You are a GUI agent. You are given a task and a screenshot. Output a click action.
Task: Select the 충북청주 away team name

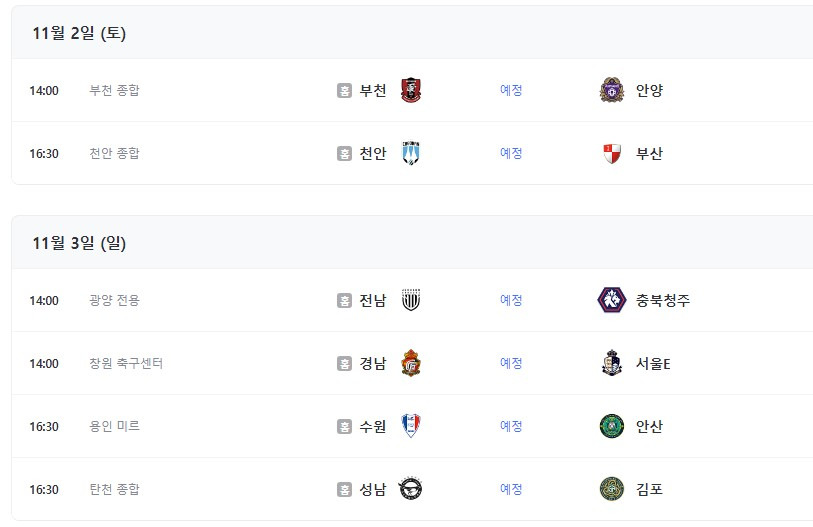[x=663, y=300]
